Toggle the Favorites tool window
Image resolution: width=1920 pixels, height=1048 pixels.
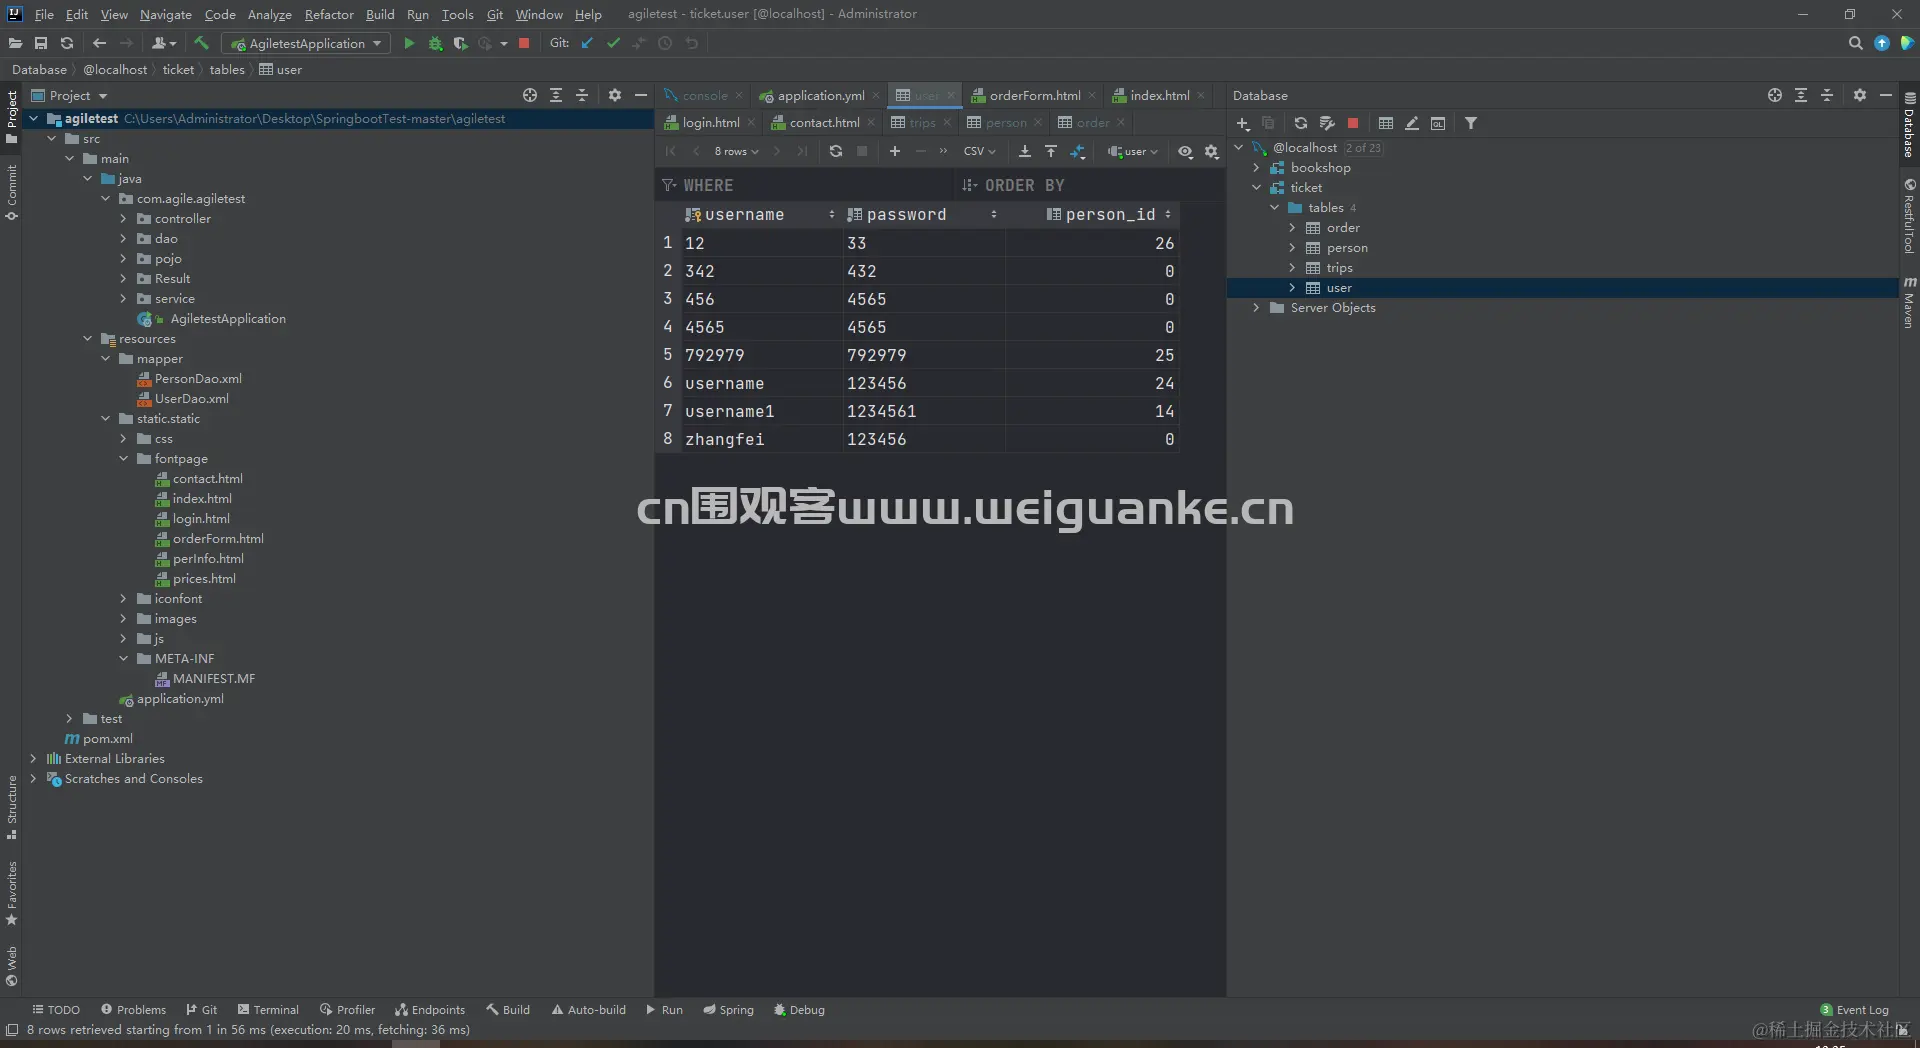pos(11,893)
